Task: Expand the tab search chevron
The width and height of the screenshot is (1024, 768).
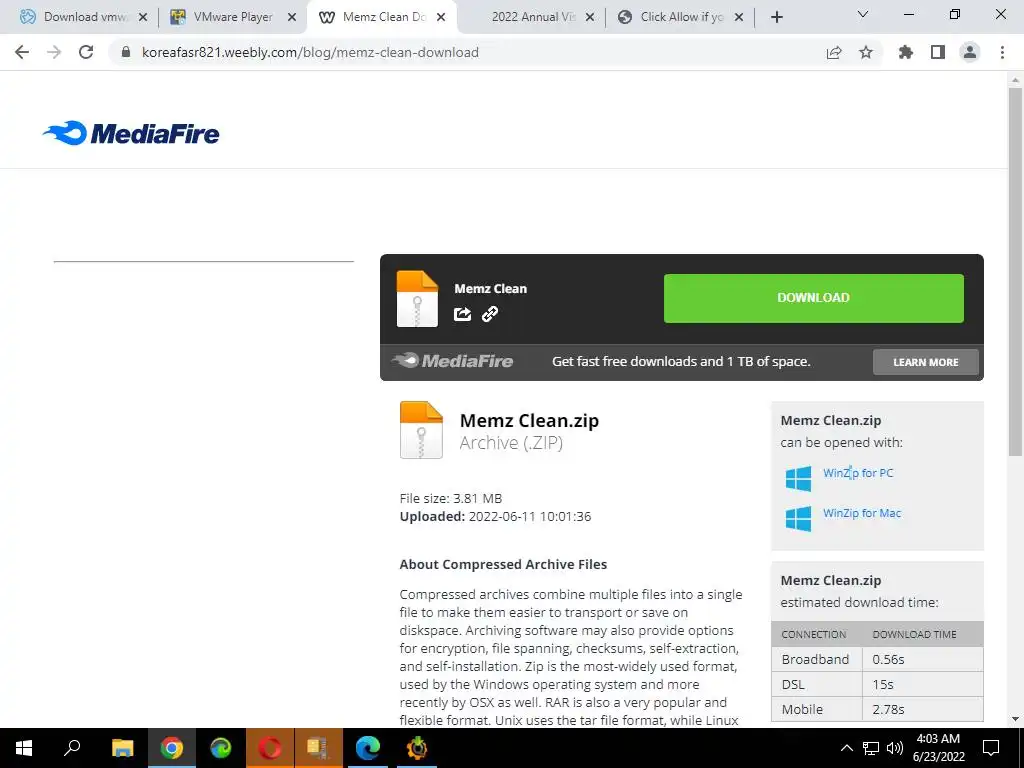Action: [x=863, y=14]
